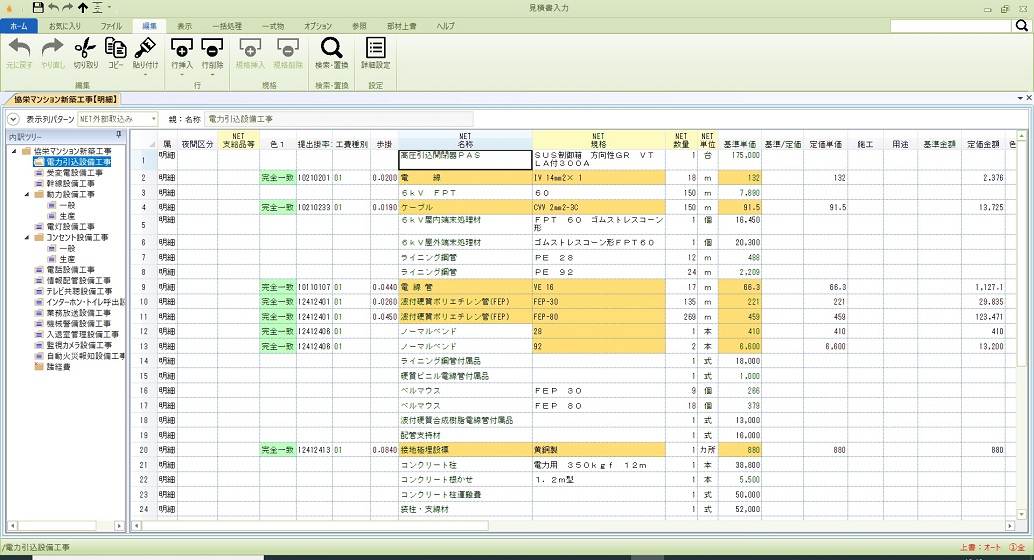This screenshot has height=560, width=1034.
Task: Select 諸経費 folder in the tree
Action: 58,367
